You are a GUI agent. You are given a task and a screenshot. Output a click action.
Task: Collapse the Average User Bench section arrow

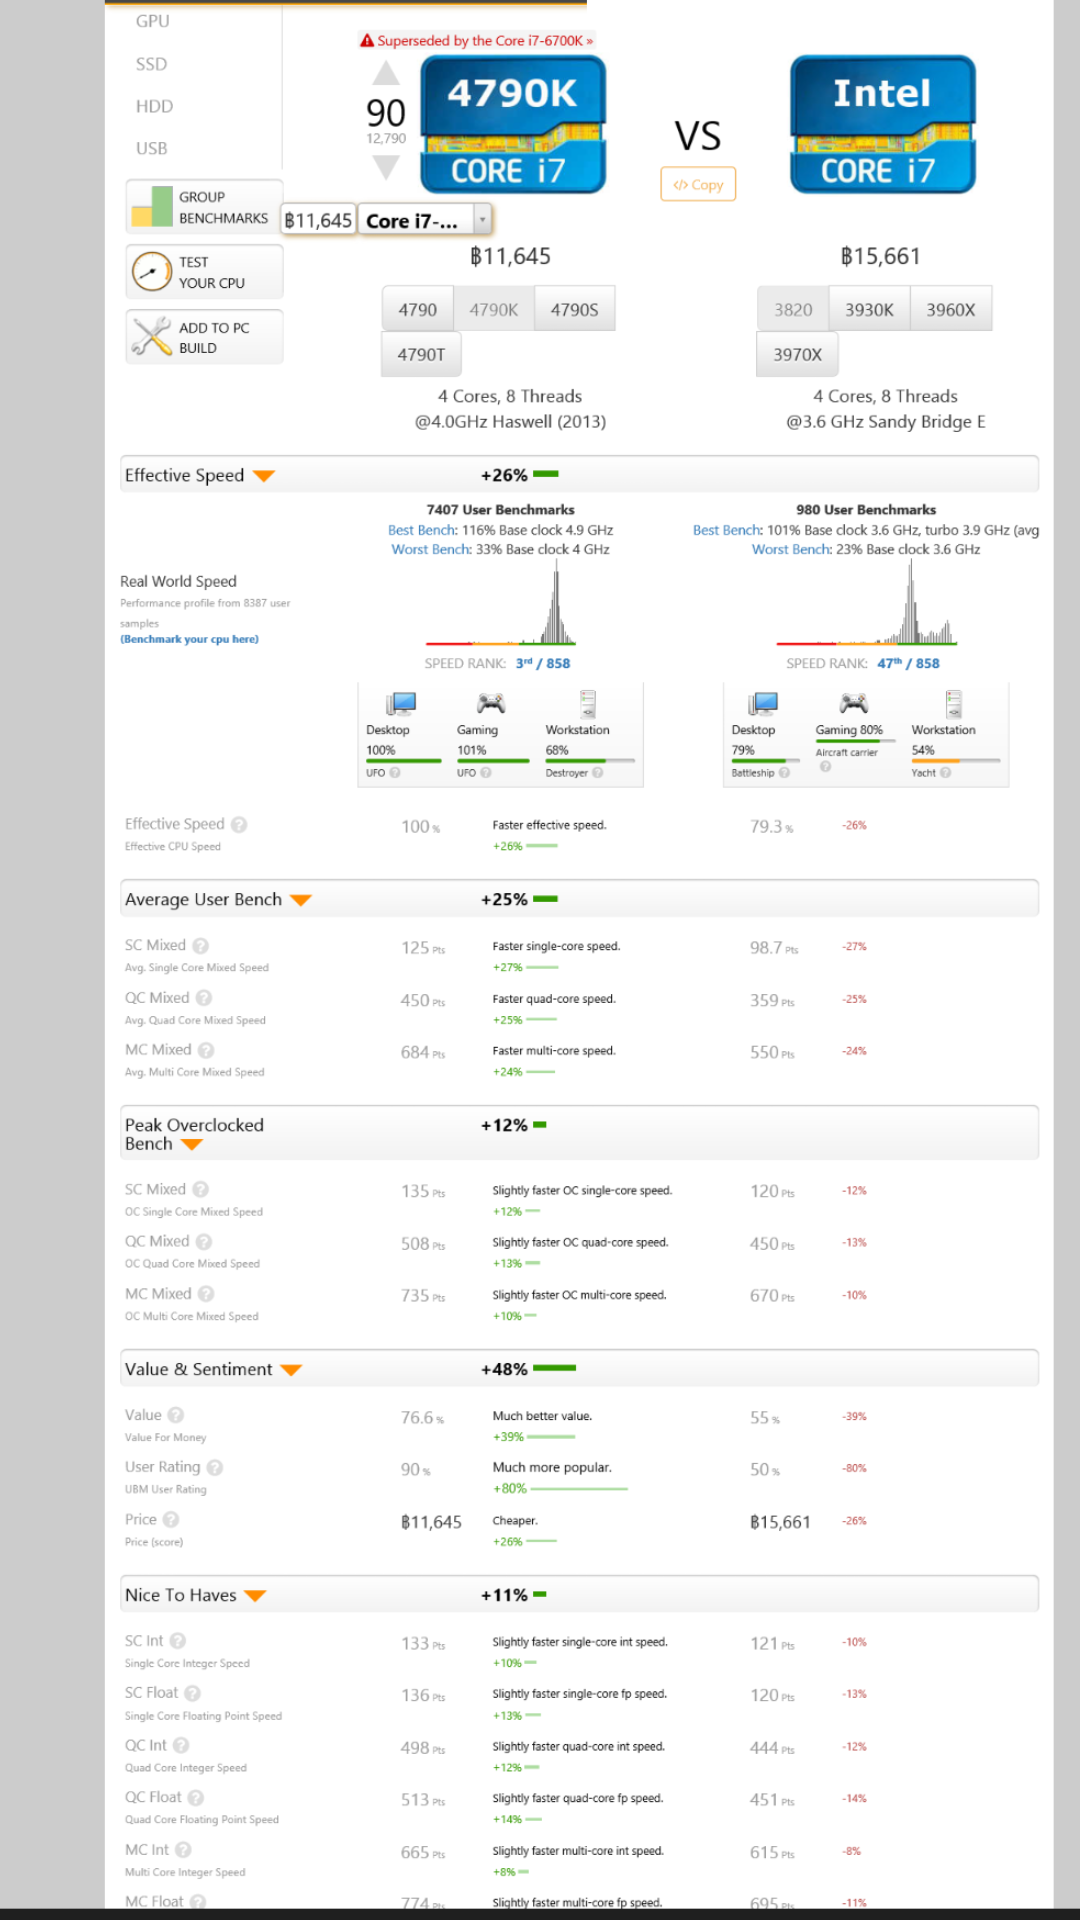coord(301,900)
